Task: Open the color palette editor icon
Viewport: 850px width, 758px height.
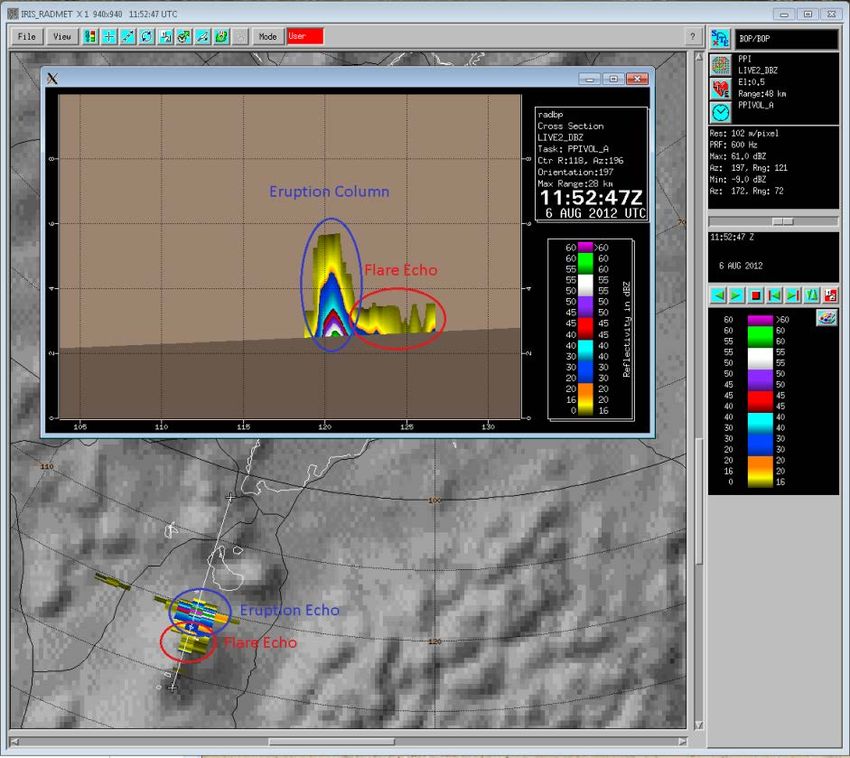Action: click(x=826, y=318)
